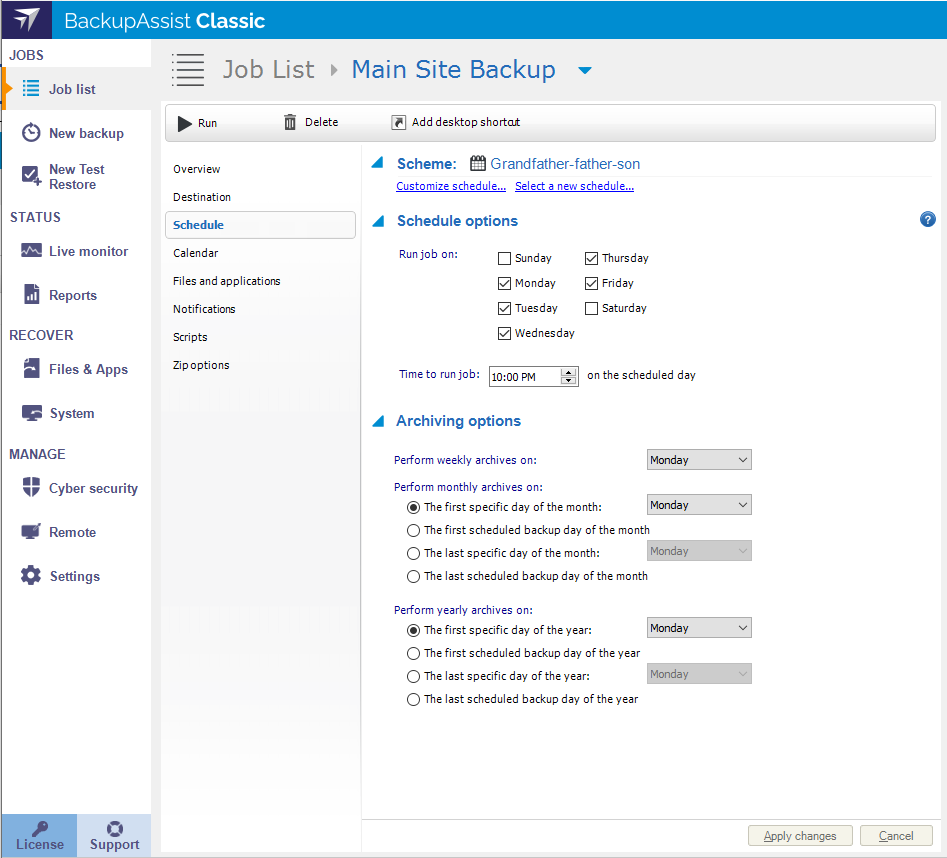Uncheck the Friday checkbox
Image resolution: width=947 pixels, height=858 pixels.
tap(592, 283)
